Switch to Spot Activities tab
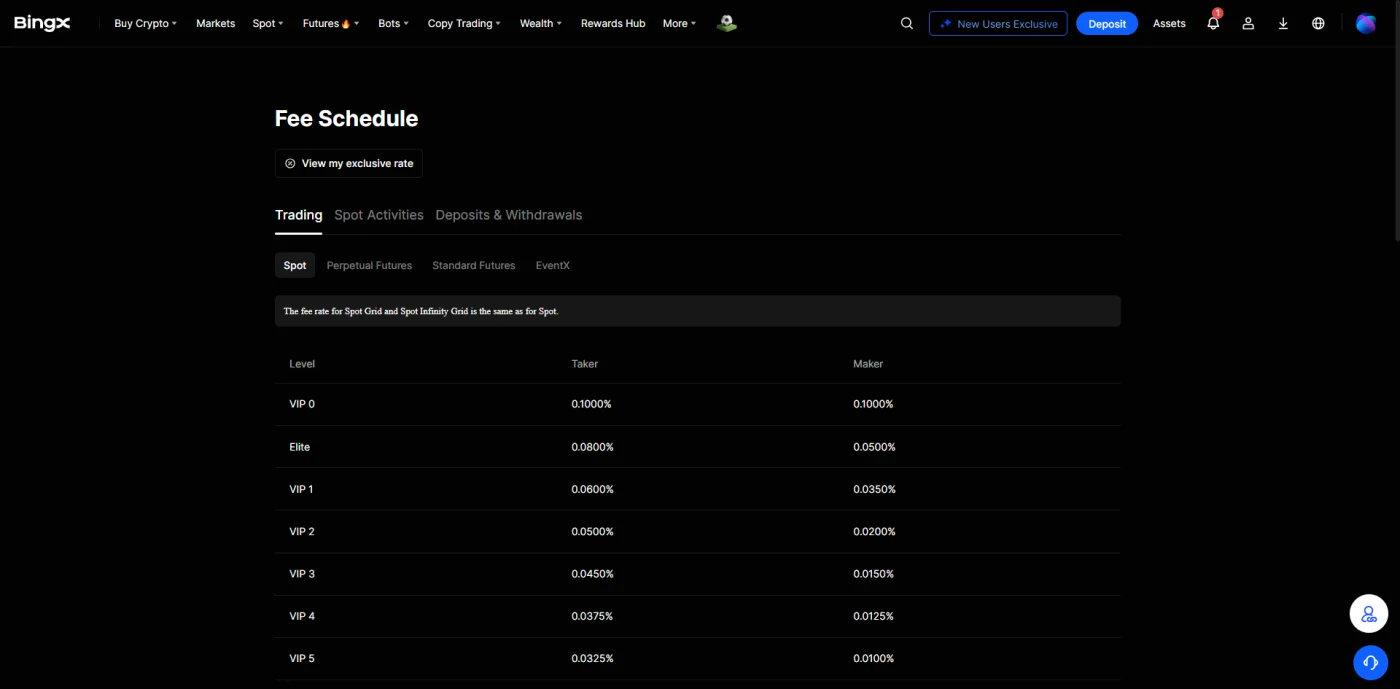 pos(379,215)
